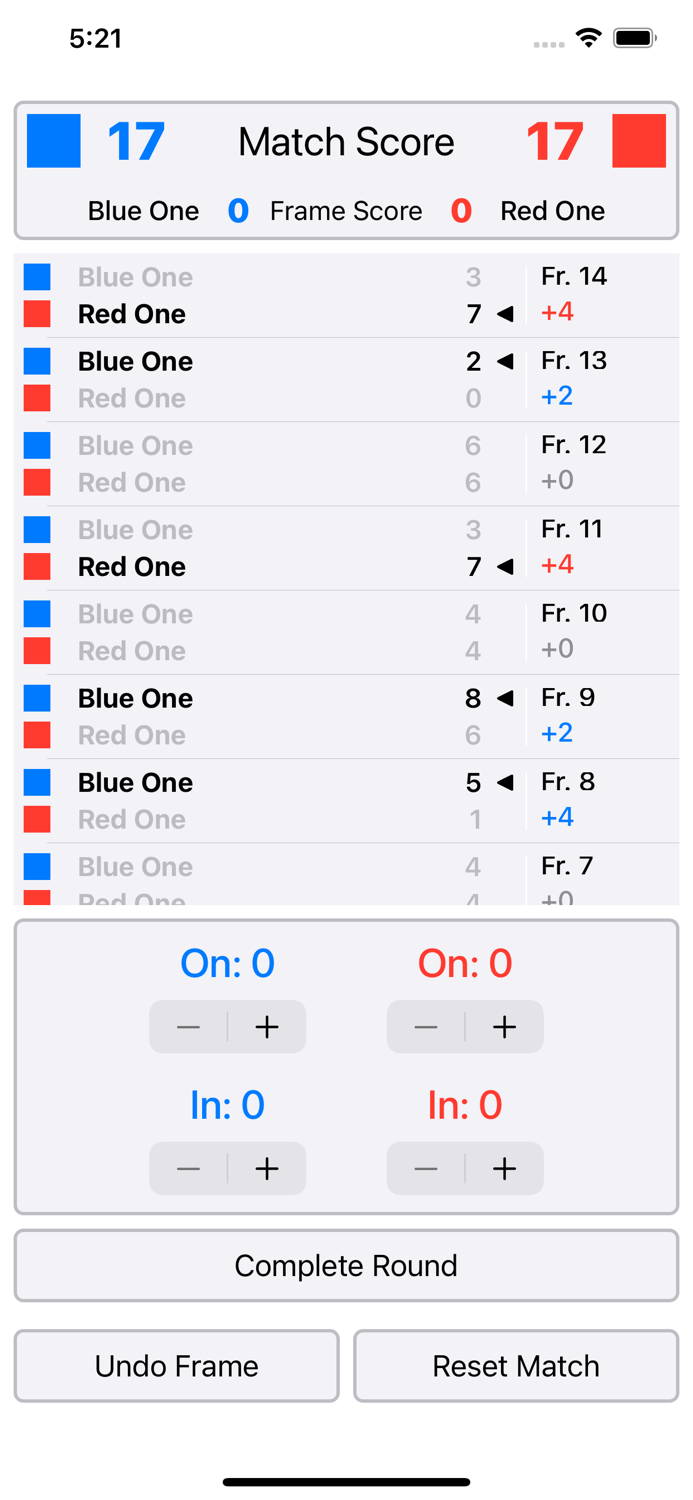Click the Blue One frame score label in header
The width and height of the screenshot is (693, 1500).
143,211
